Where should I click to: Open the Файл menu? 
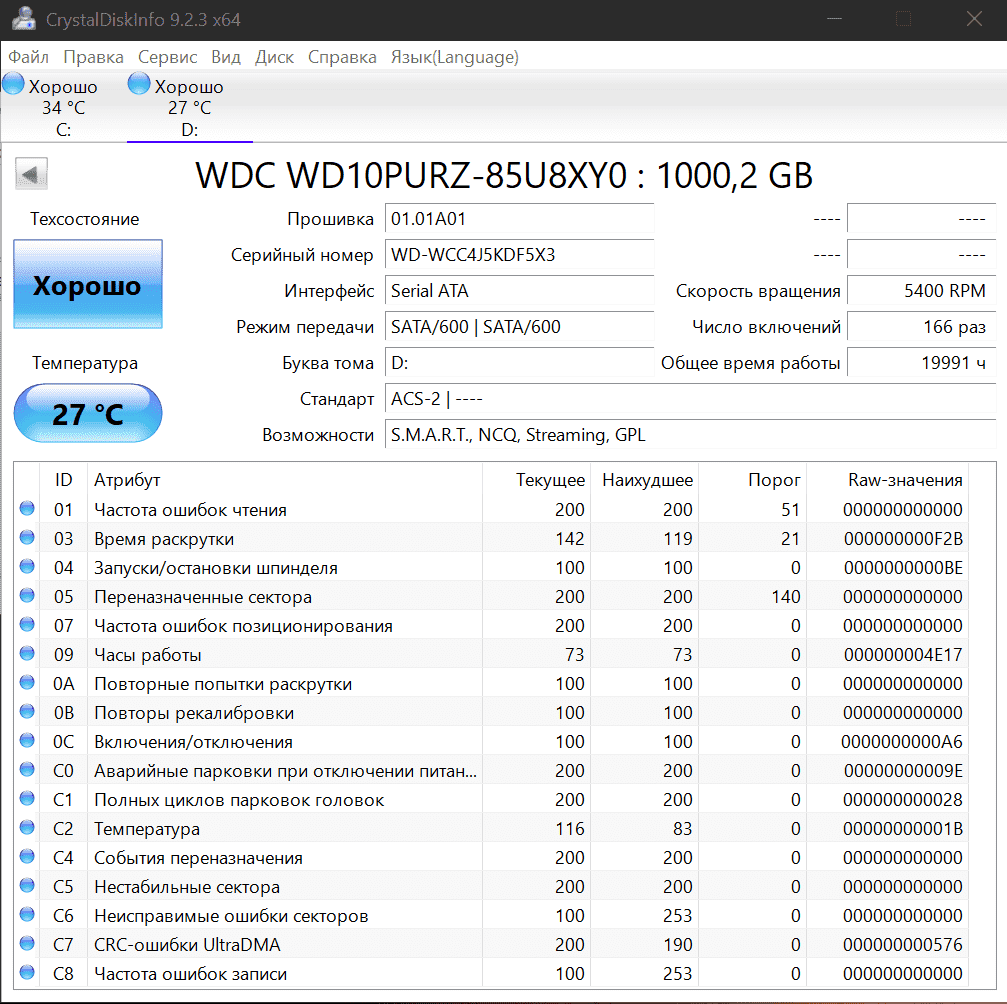pyautogui.click(x=29, y=57)
